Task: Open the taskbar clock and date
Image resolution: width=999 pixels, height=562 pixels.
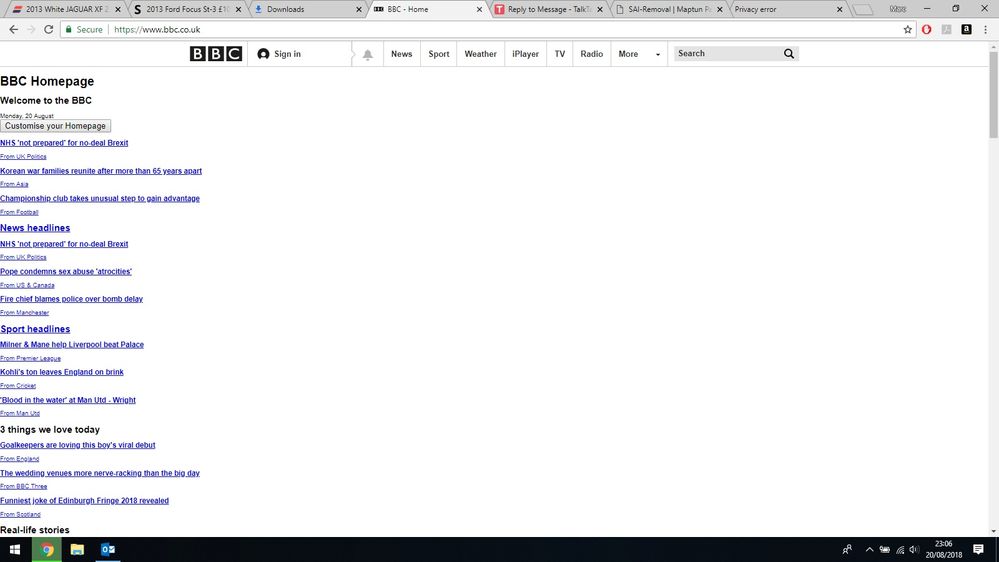Action: click(x=944, y=549)
